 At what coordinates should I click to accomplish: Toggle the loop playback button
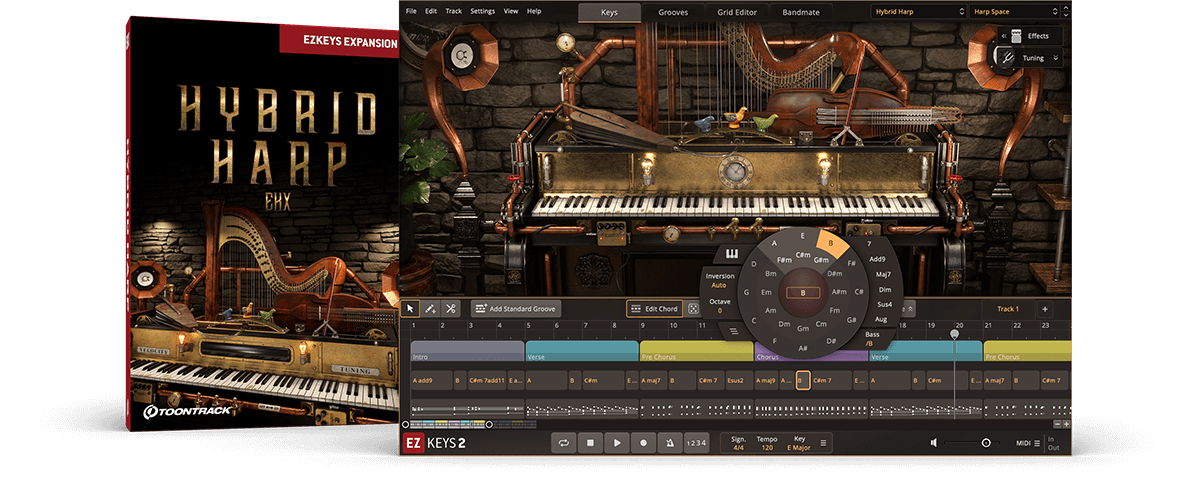point(564,443)
